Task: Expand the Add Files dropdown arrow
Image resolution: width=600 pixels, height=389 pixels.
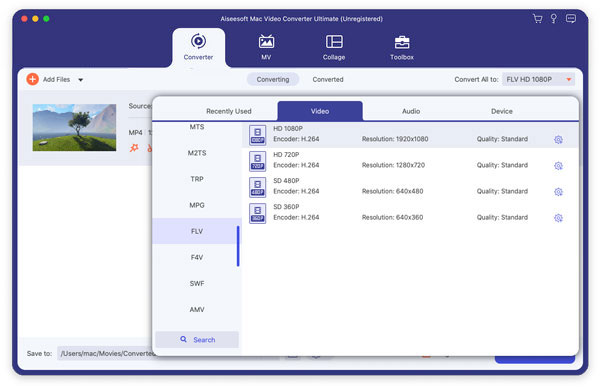Action: [80, 80]
